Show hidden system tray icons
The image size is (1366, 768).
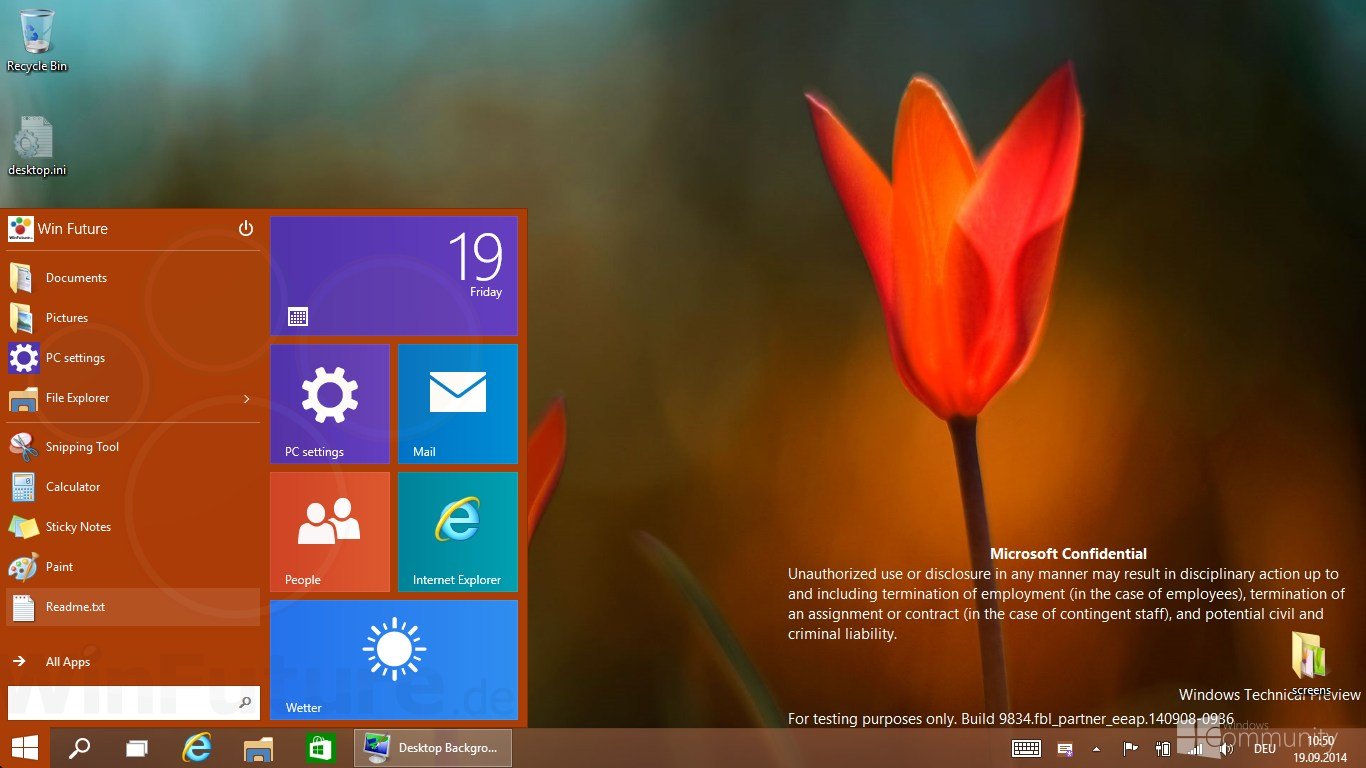[x=1096, y=749]
